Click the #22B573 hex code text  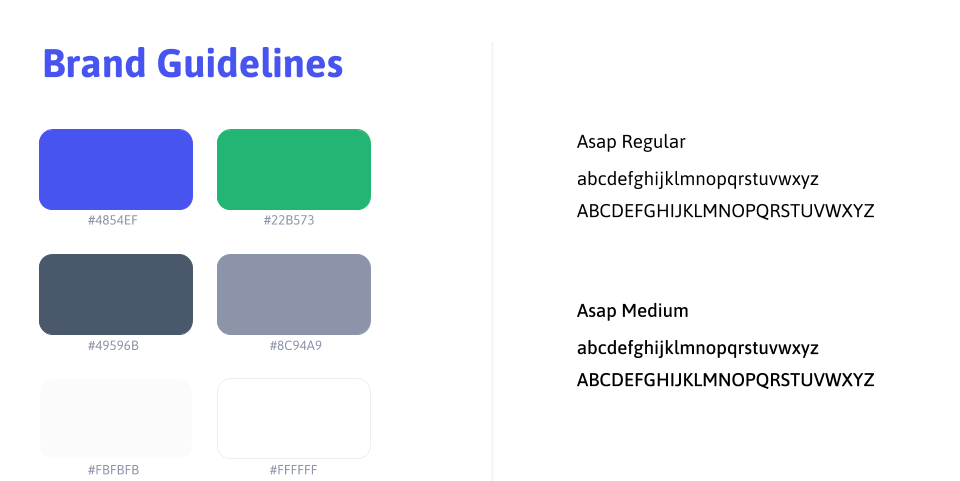click(x=289, y=220)
